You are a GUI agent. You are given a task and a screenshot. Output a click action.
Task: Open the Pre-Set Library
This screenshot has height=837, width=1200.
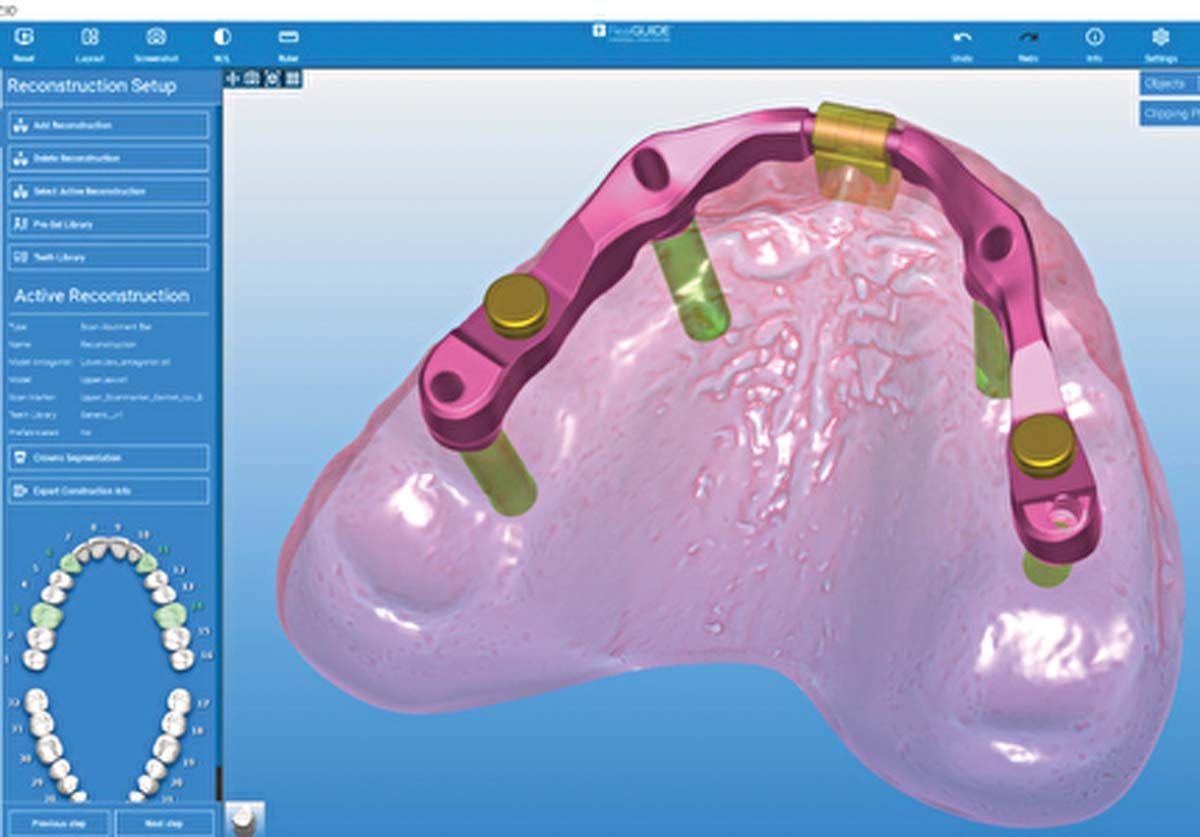[109, 224]
